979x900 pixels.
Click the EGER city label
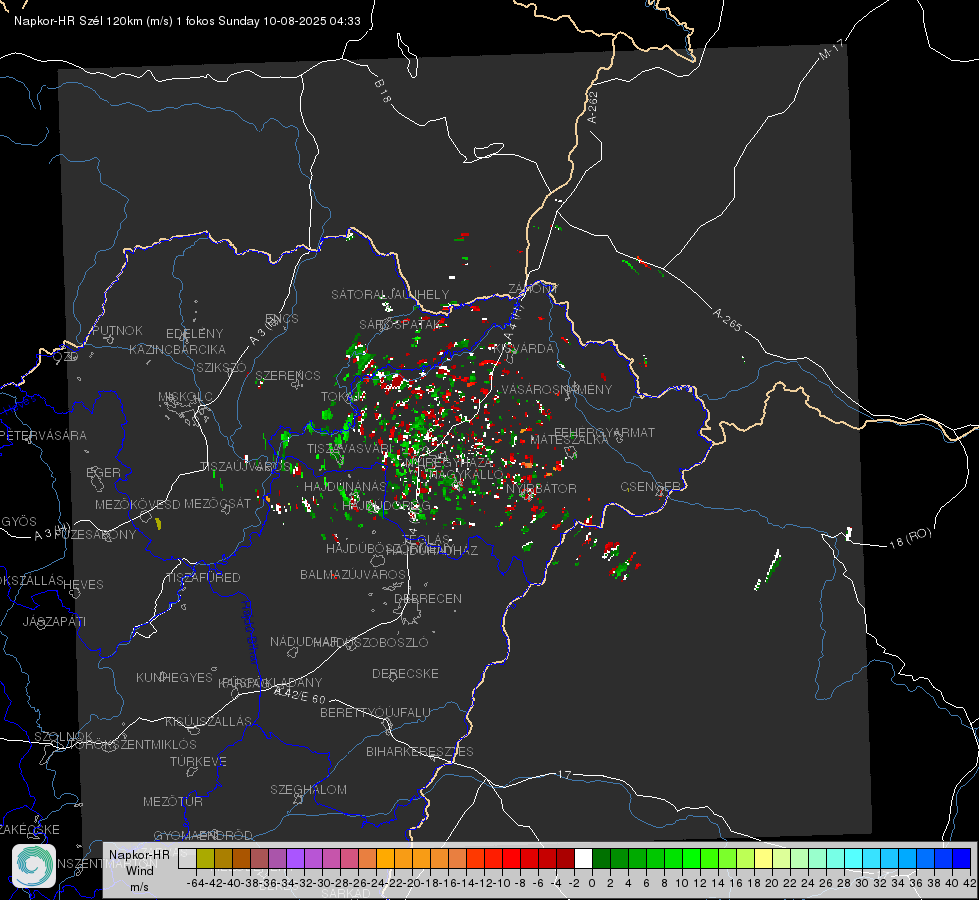pyautogui.click(x=104, y=472)
